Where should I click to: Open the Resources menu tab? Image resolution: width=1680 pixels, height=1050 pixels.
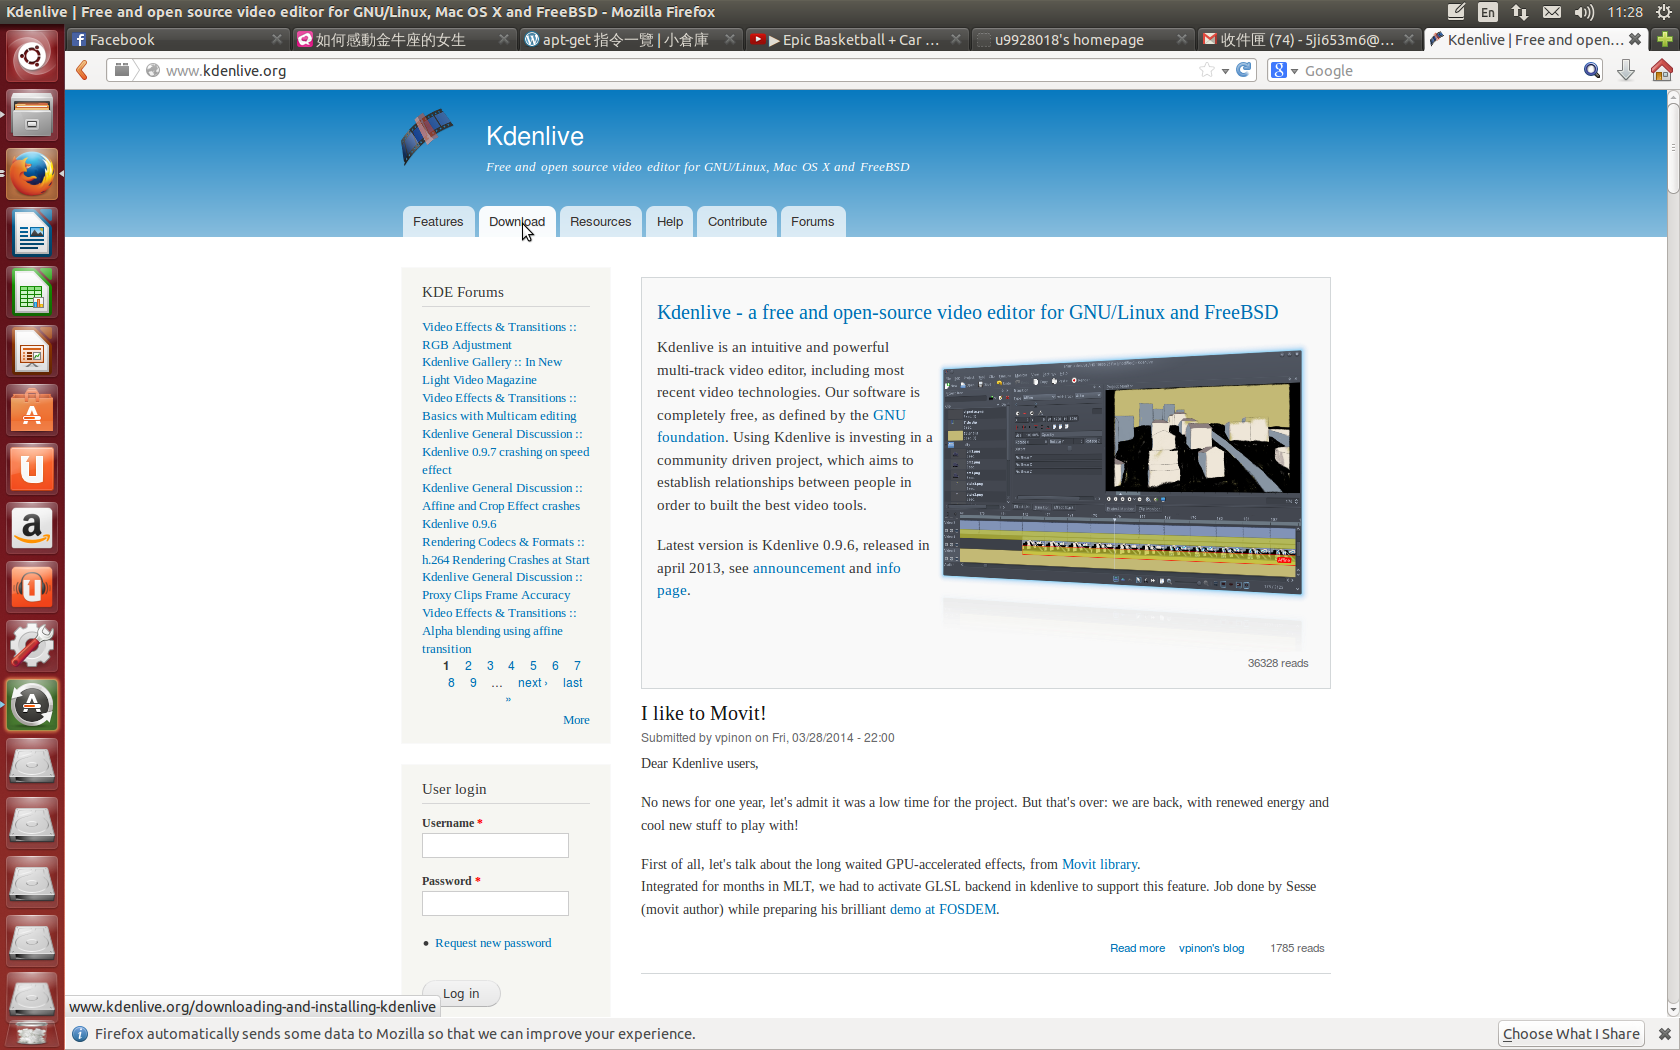point(601,222)
